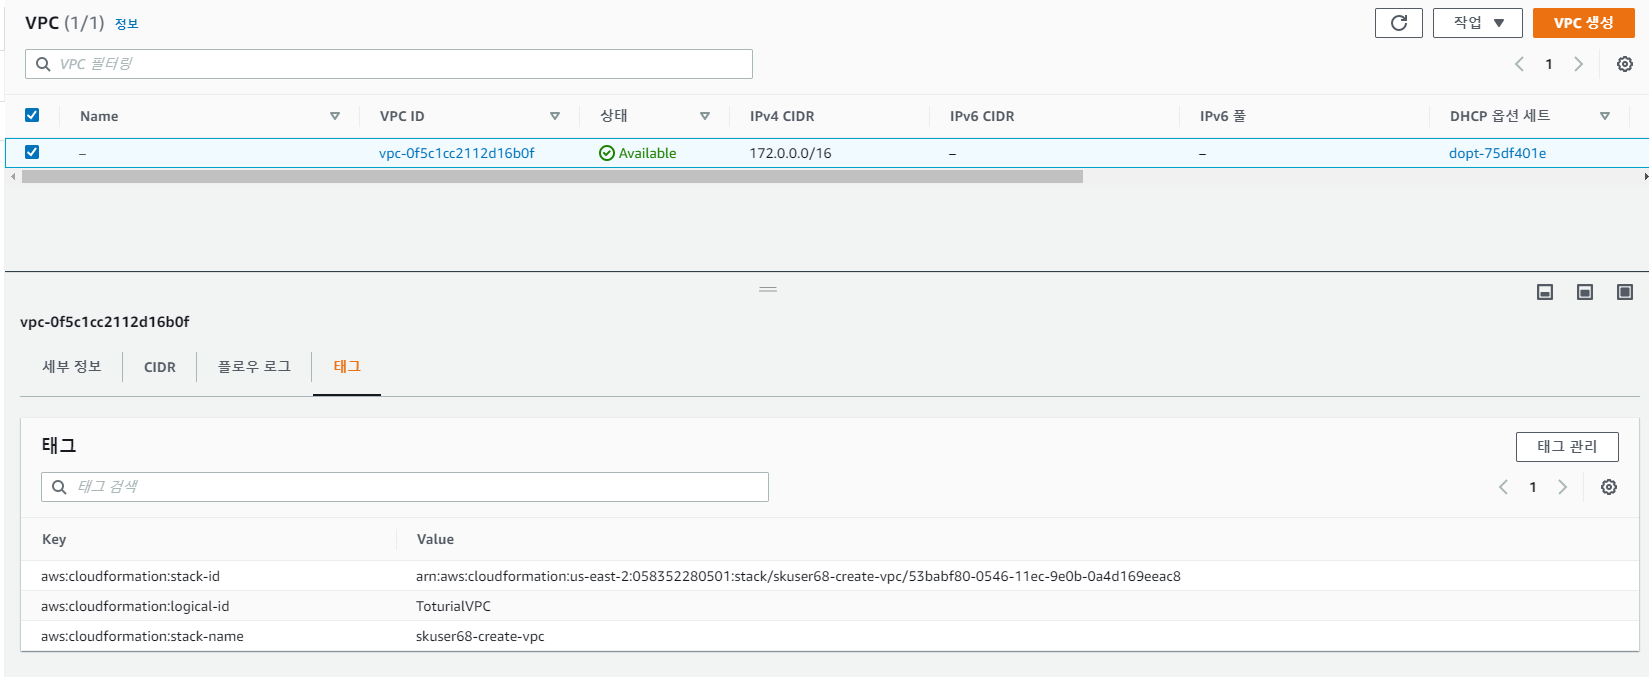
Task: Sort by VPC ID column arrow
Action: coord(555,116)
